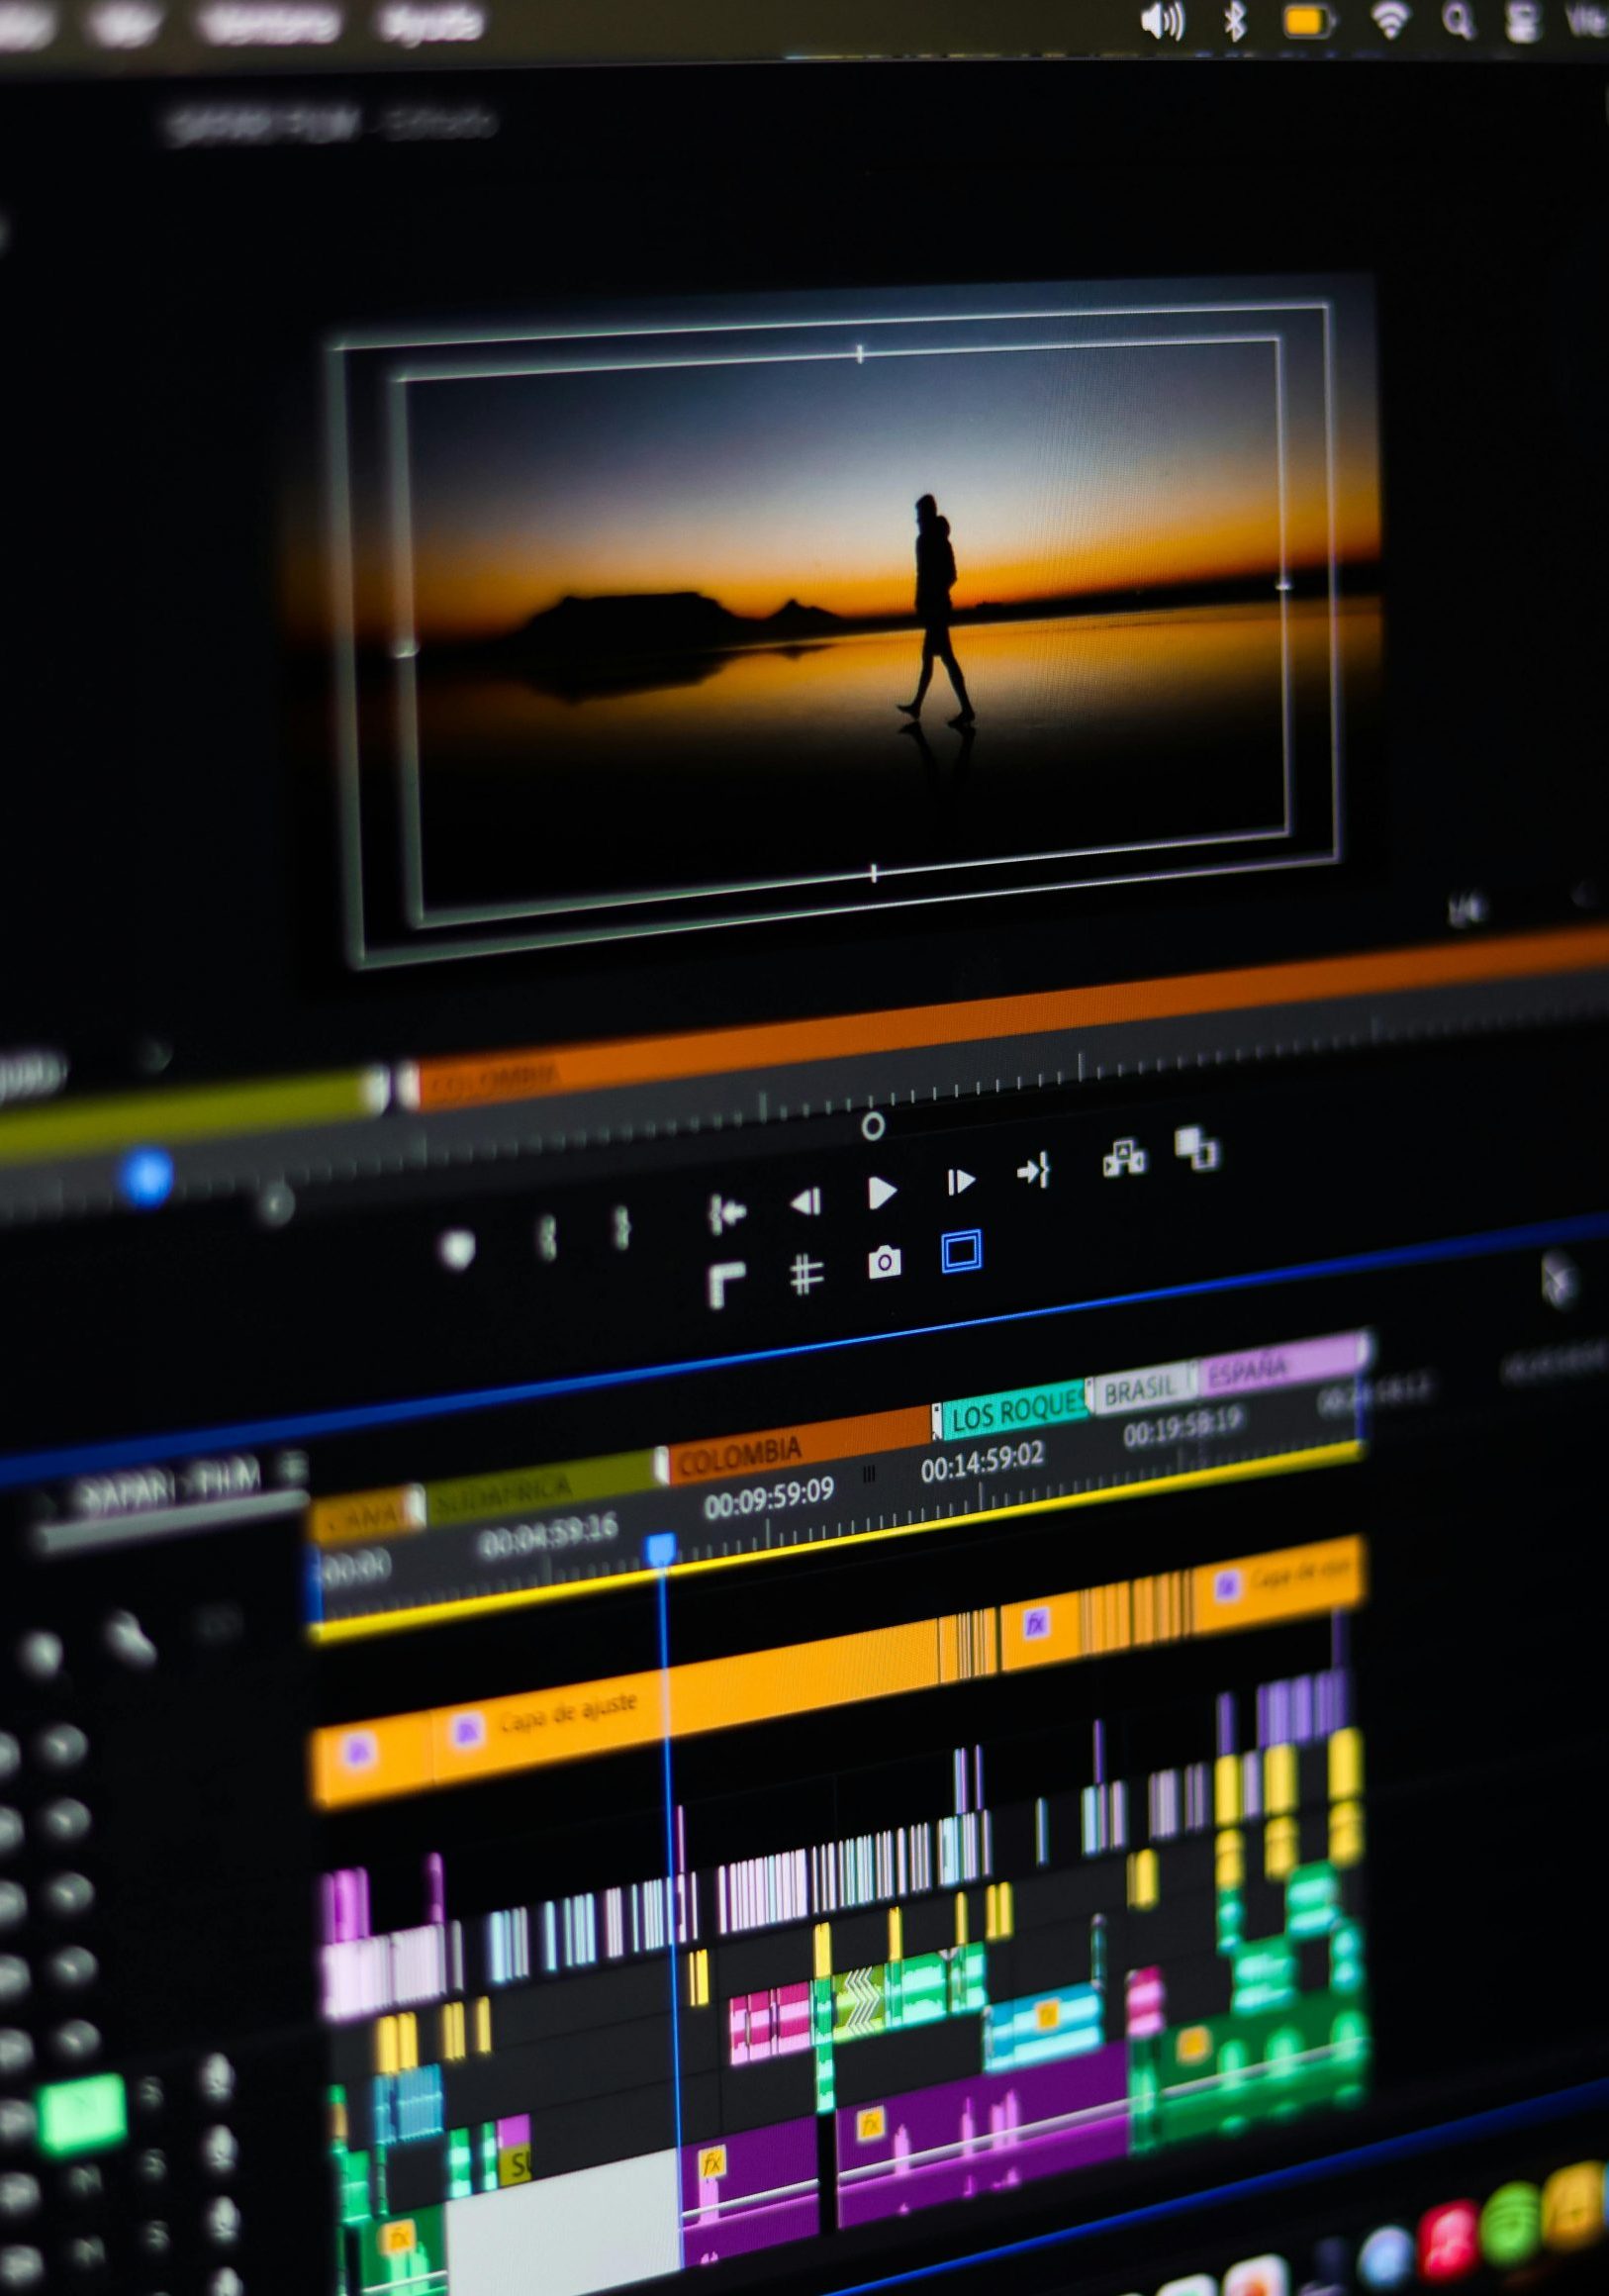The height and width of the screenshot is (2296, 1609).
Task: Add a marker with the shield icon
Action: (457, 1249)
